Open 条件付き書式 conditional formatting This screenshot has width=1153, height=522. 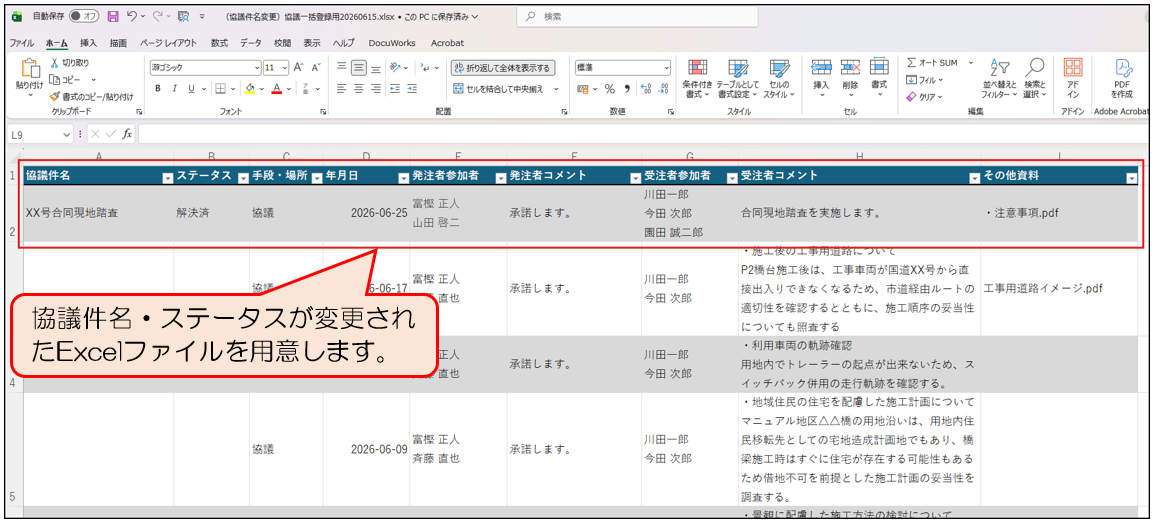696,79
